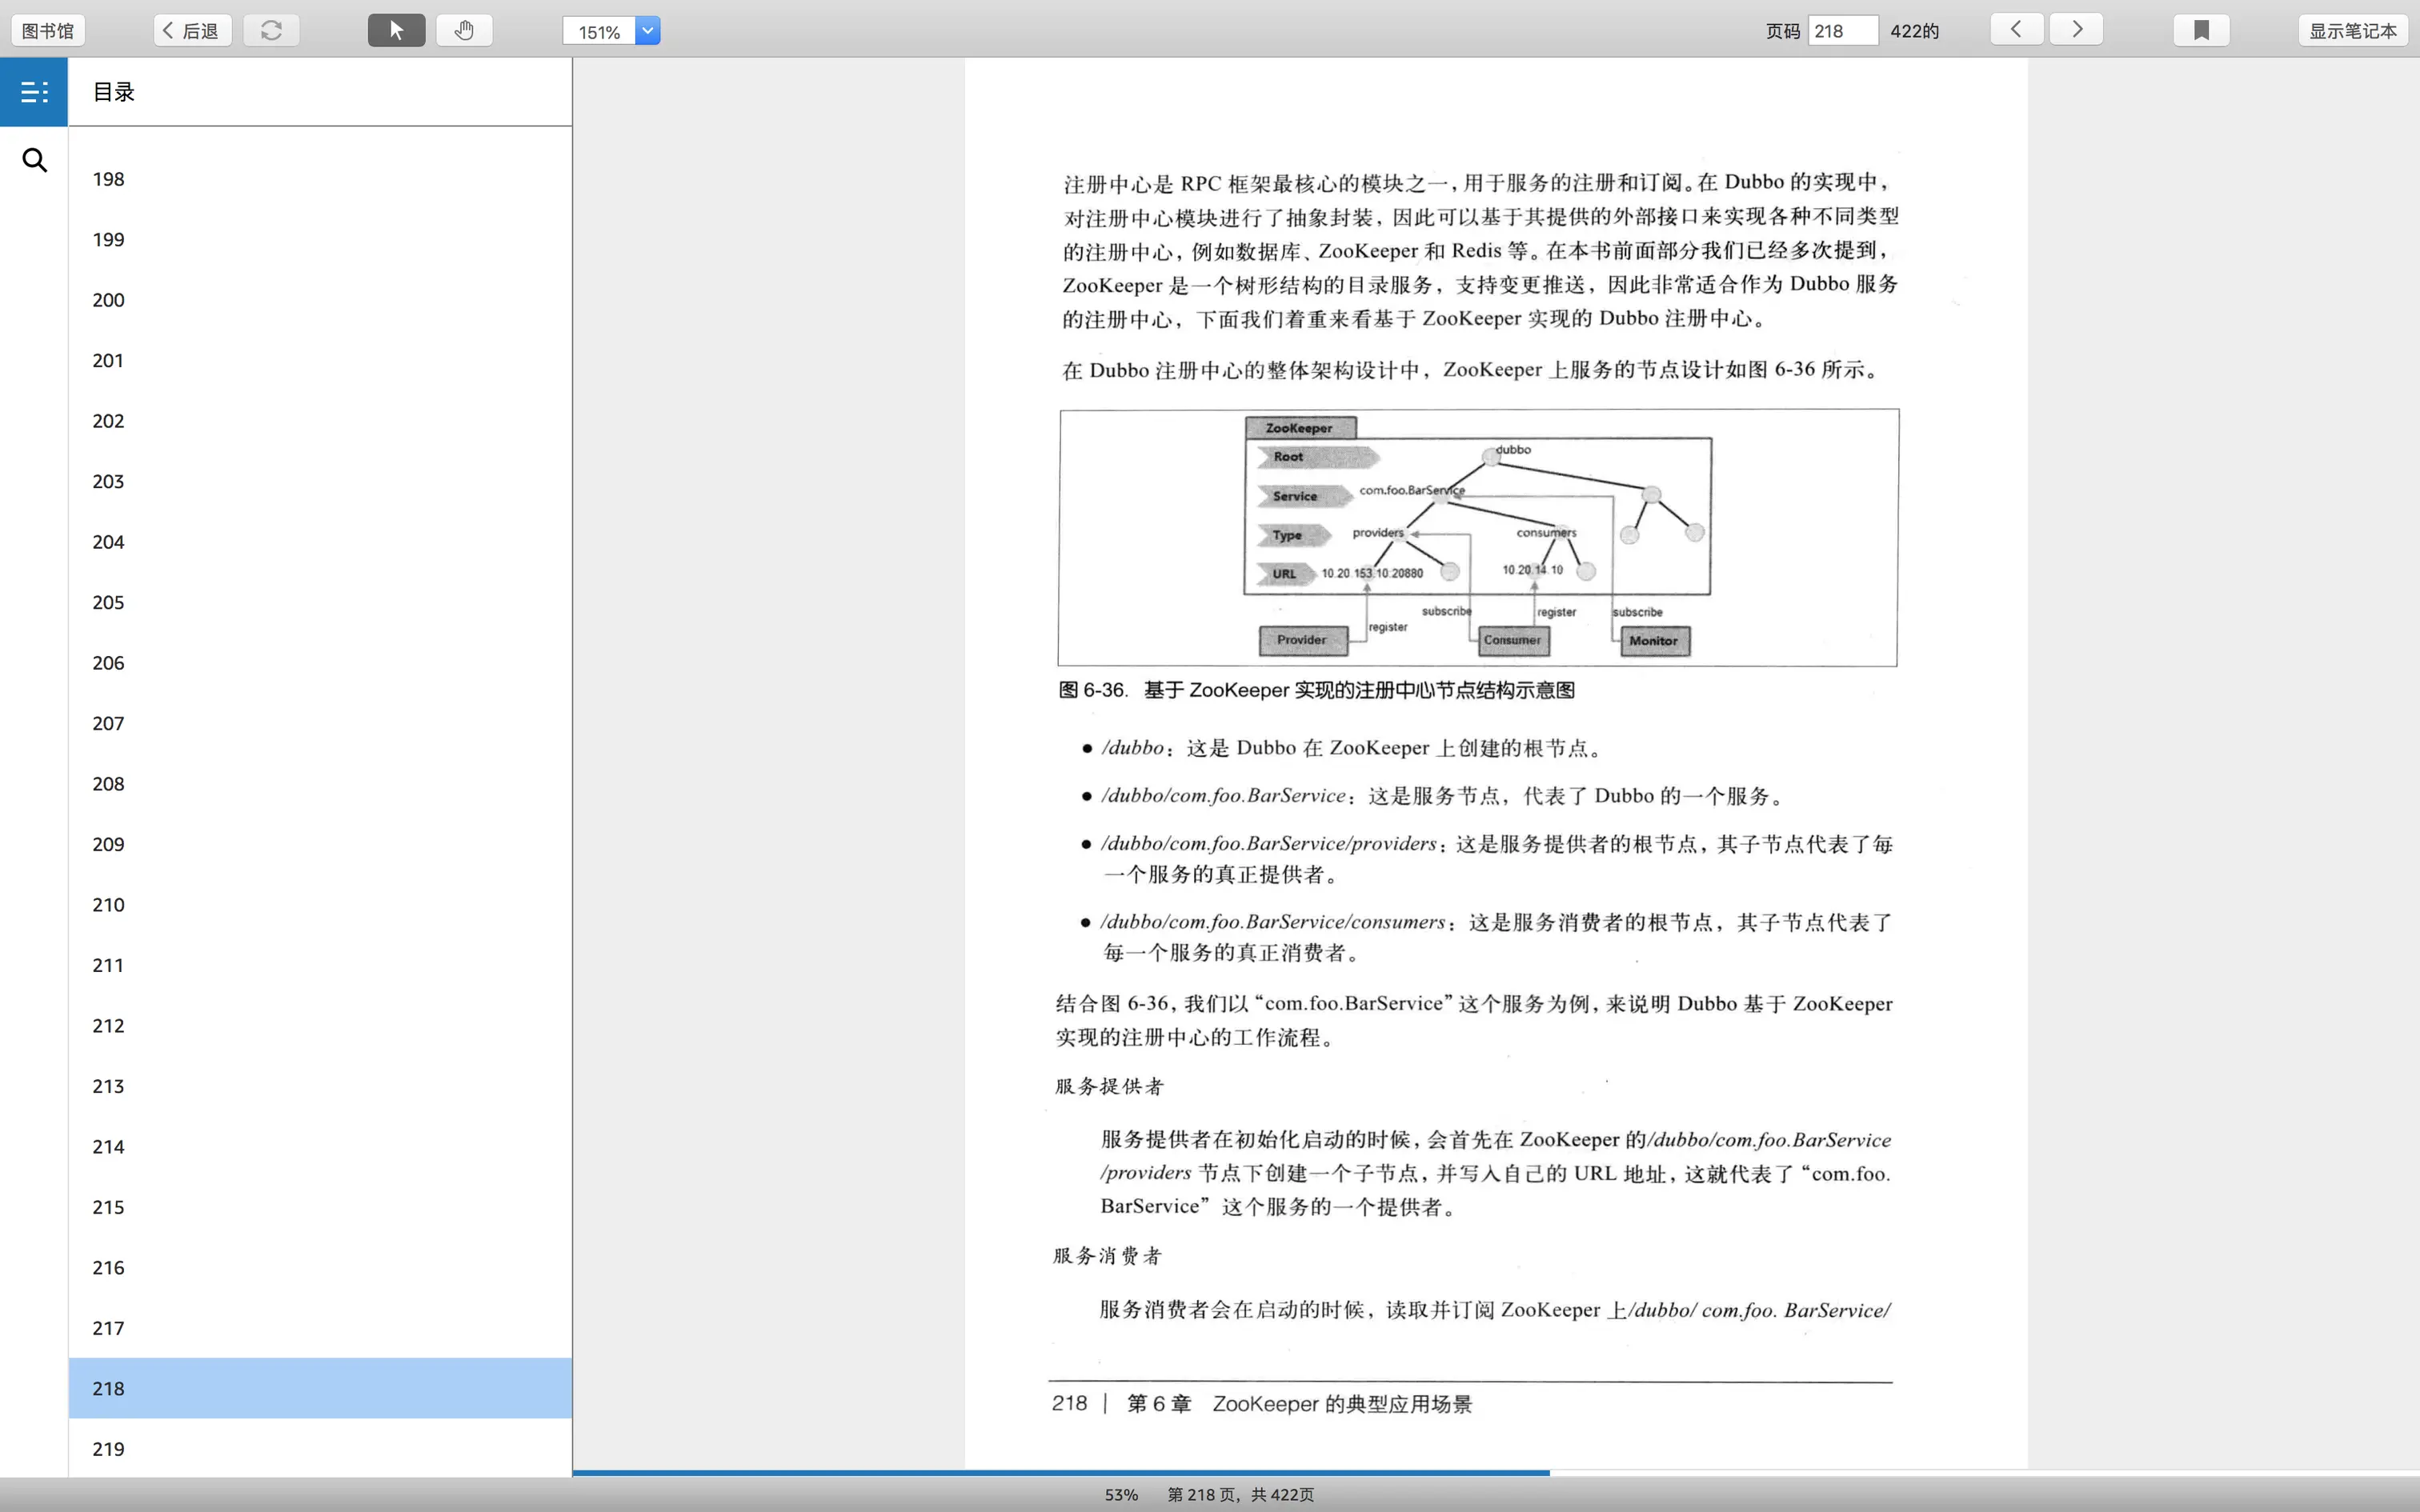Viewport: 2420px width, 1512px height.
Task: Select the arrow pointer tool
Action: pyautogui.click(x=396, y=30)
